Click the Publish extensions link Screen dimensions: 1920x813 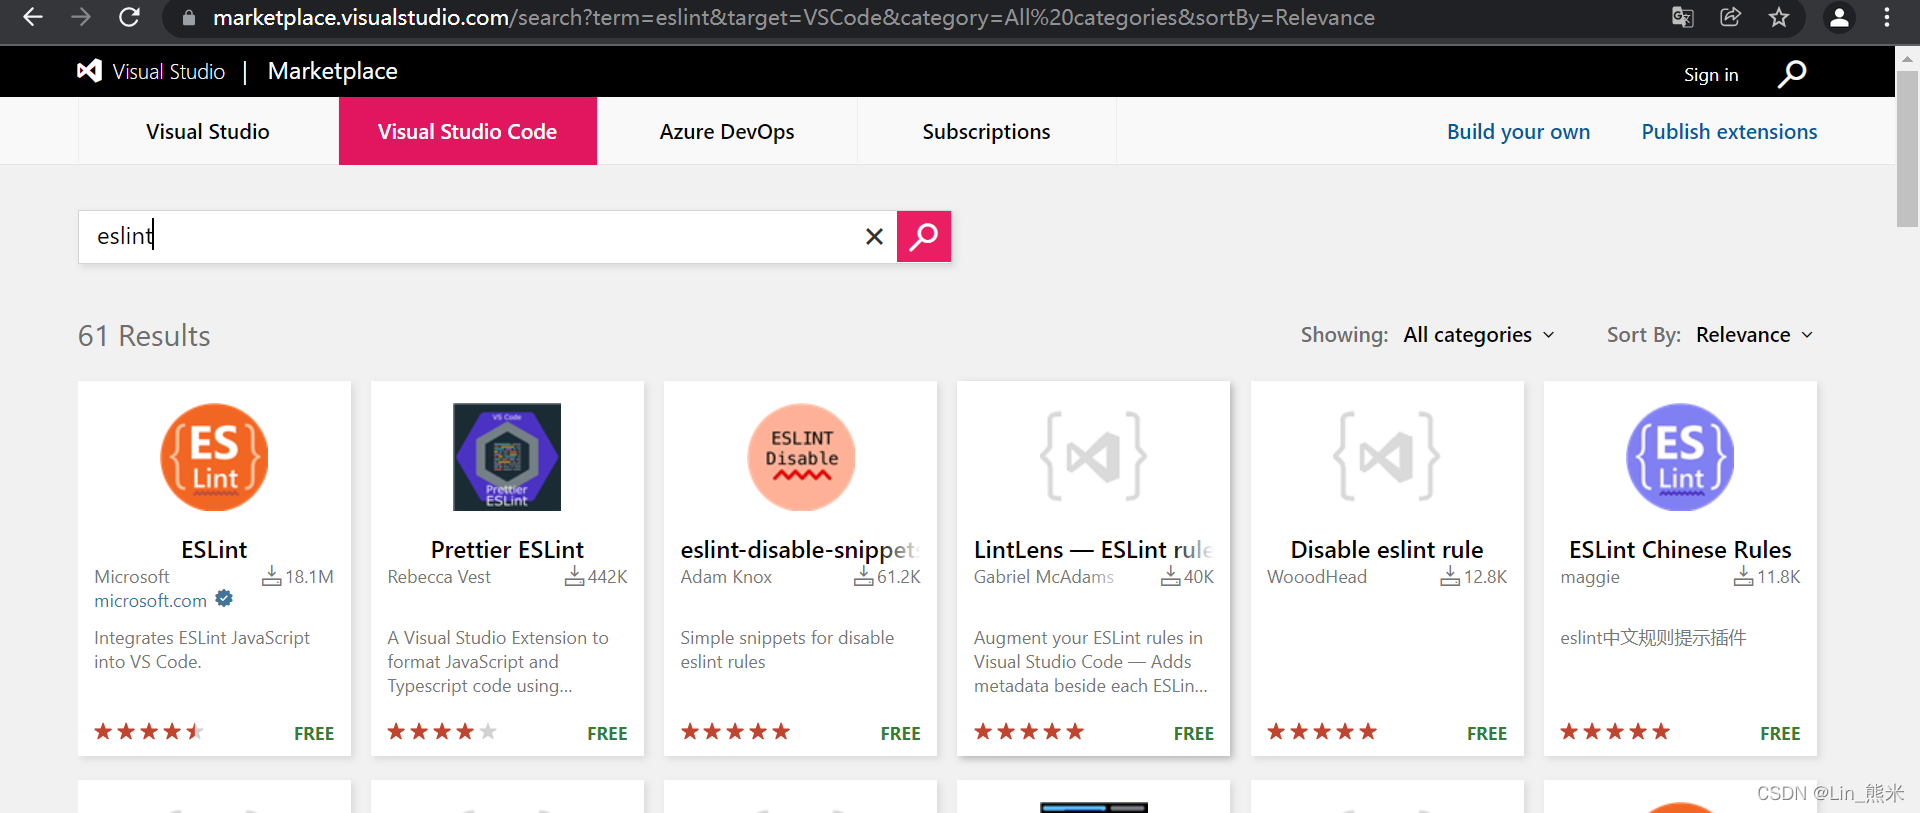[1729, 131]
